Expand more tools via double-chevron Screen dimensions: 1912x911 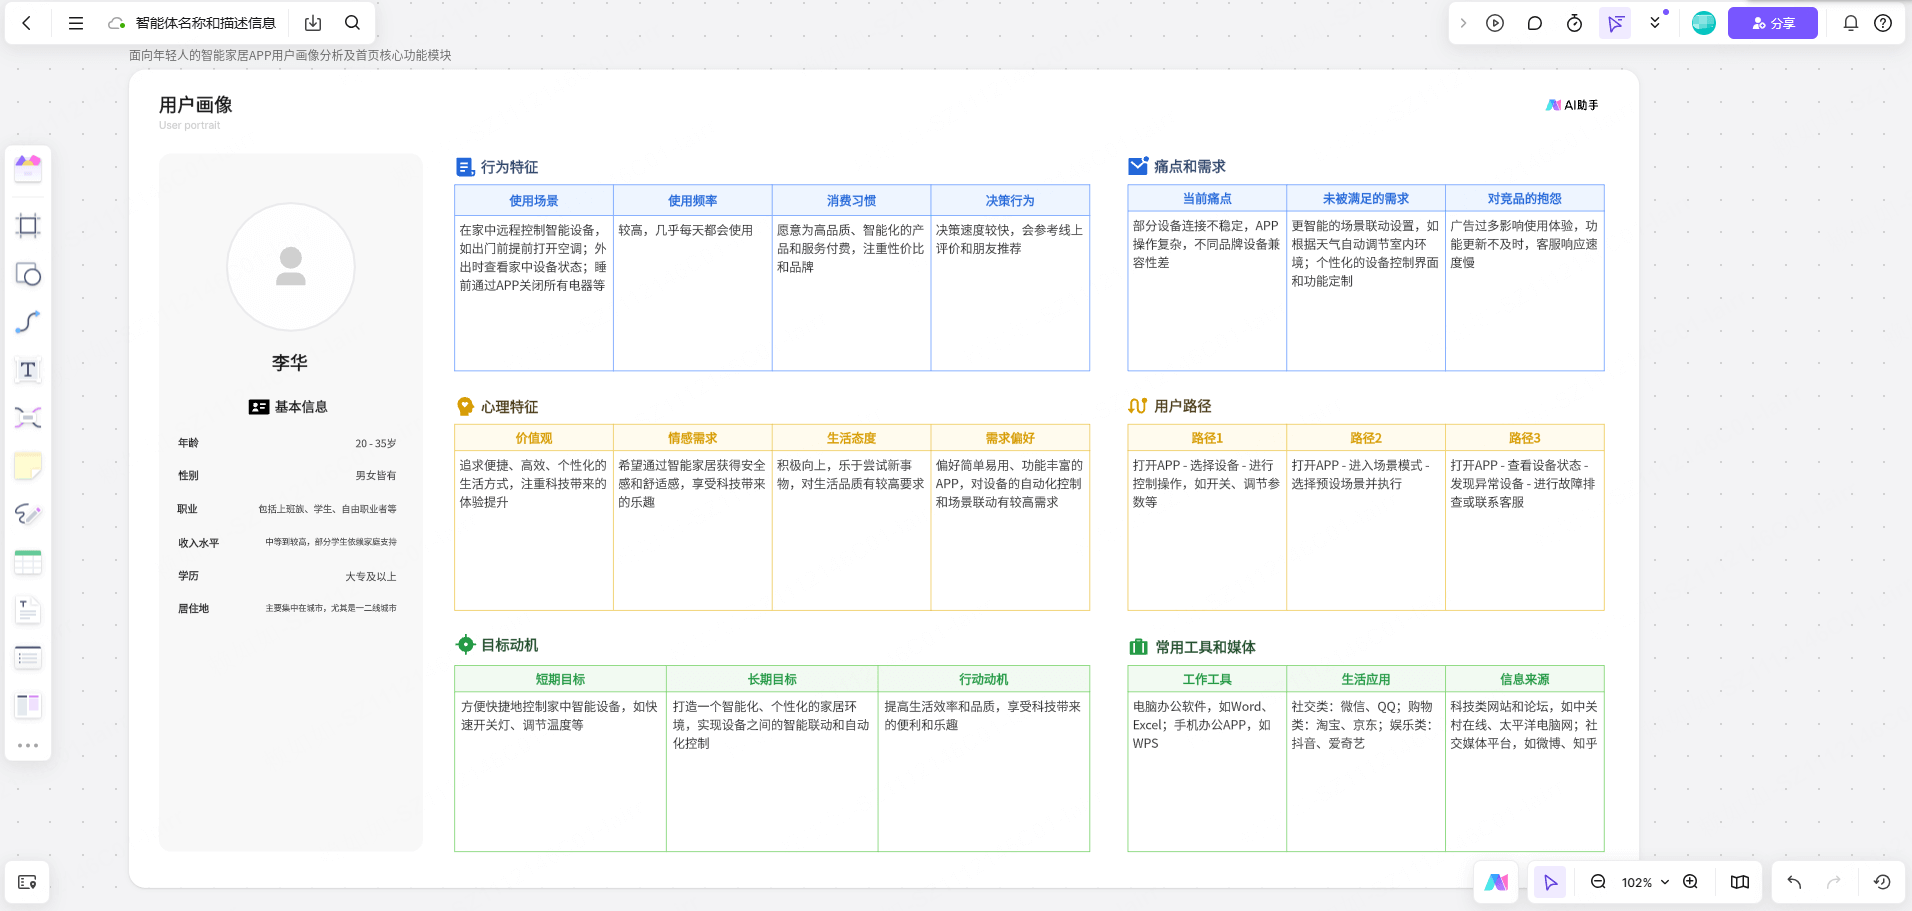click(x=1655, y=23)
